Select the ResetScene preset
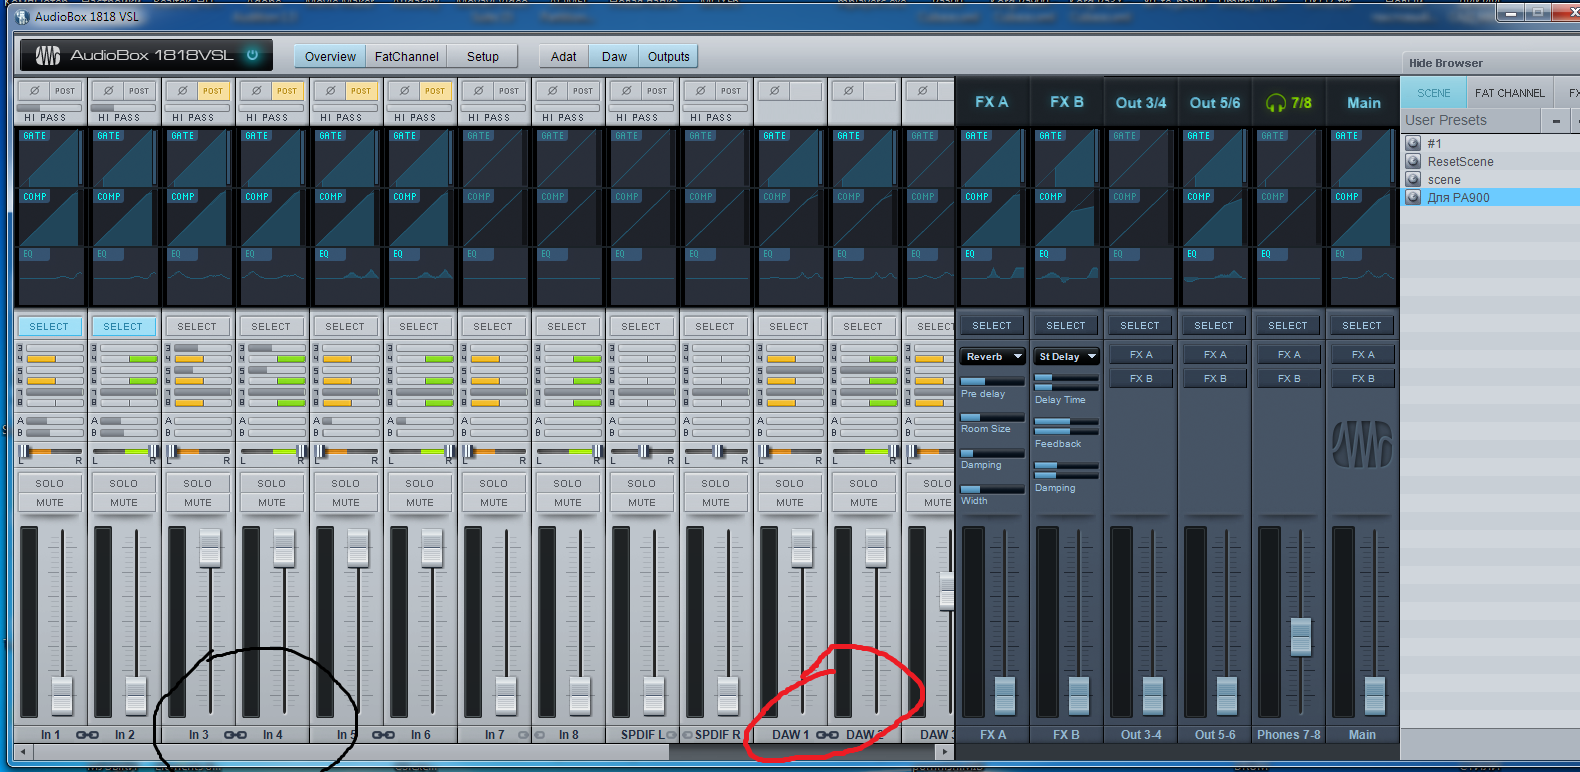1580x772 pixels. 1489,161
